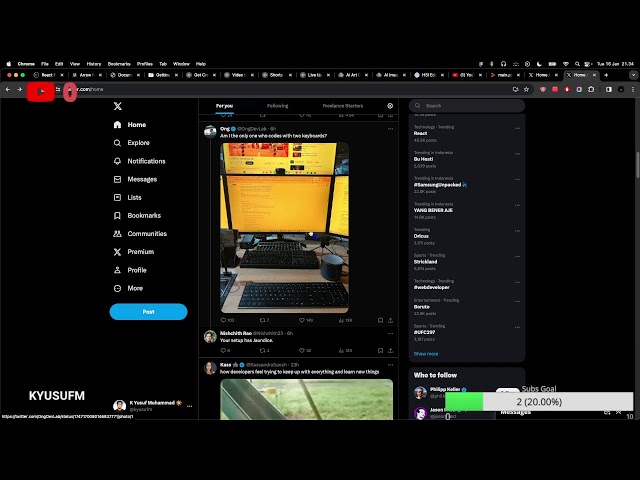Open the Boruto trend
Image resolution: width=640 pixels, height=480 pixels.
point(465,307)
